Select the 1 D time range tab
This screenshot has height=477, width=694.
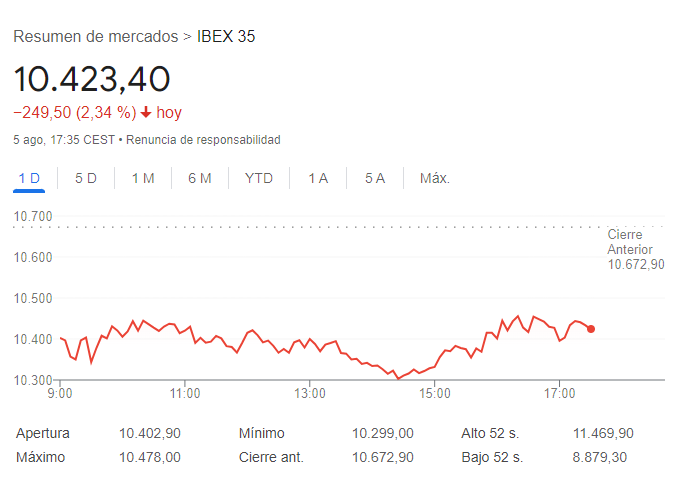click(x=29, y=178)
